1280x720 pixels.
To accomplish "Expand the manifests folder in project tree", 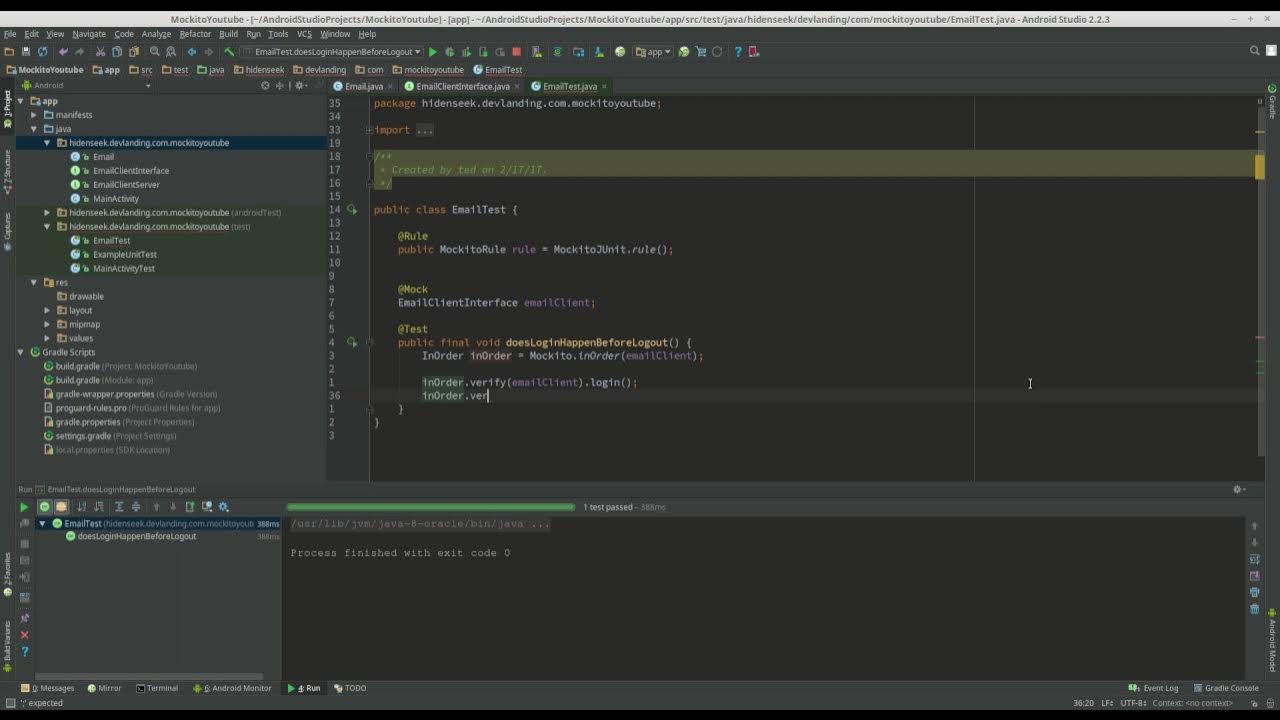I will tap(34, 115).
